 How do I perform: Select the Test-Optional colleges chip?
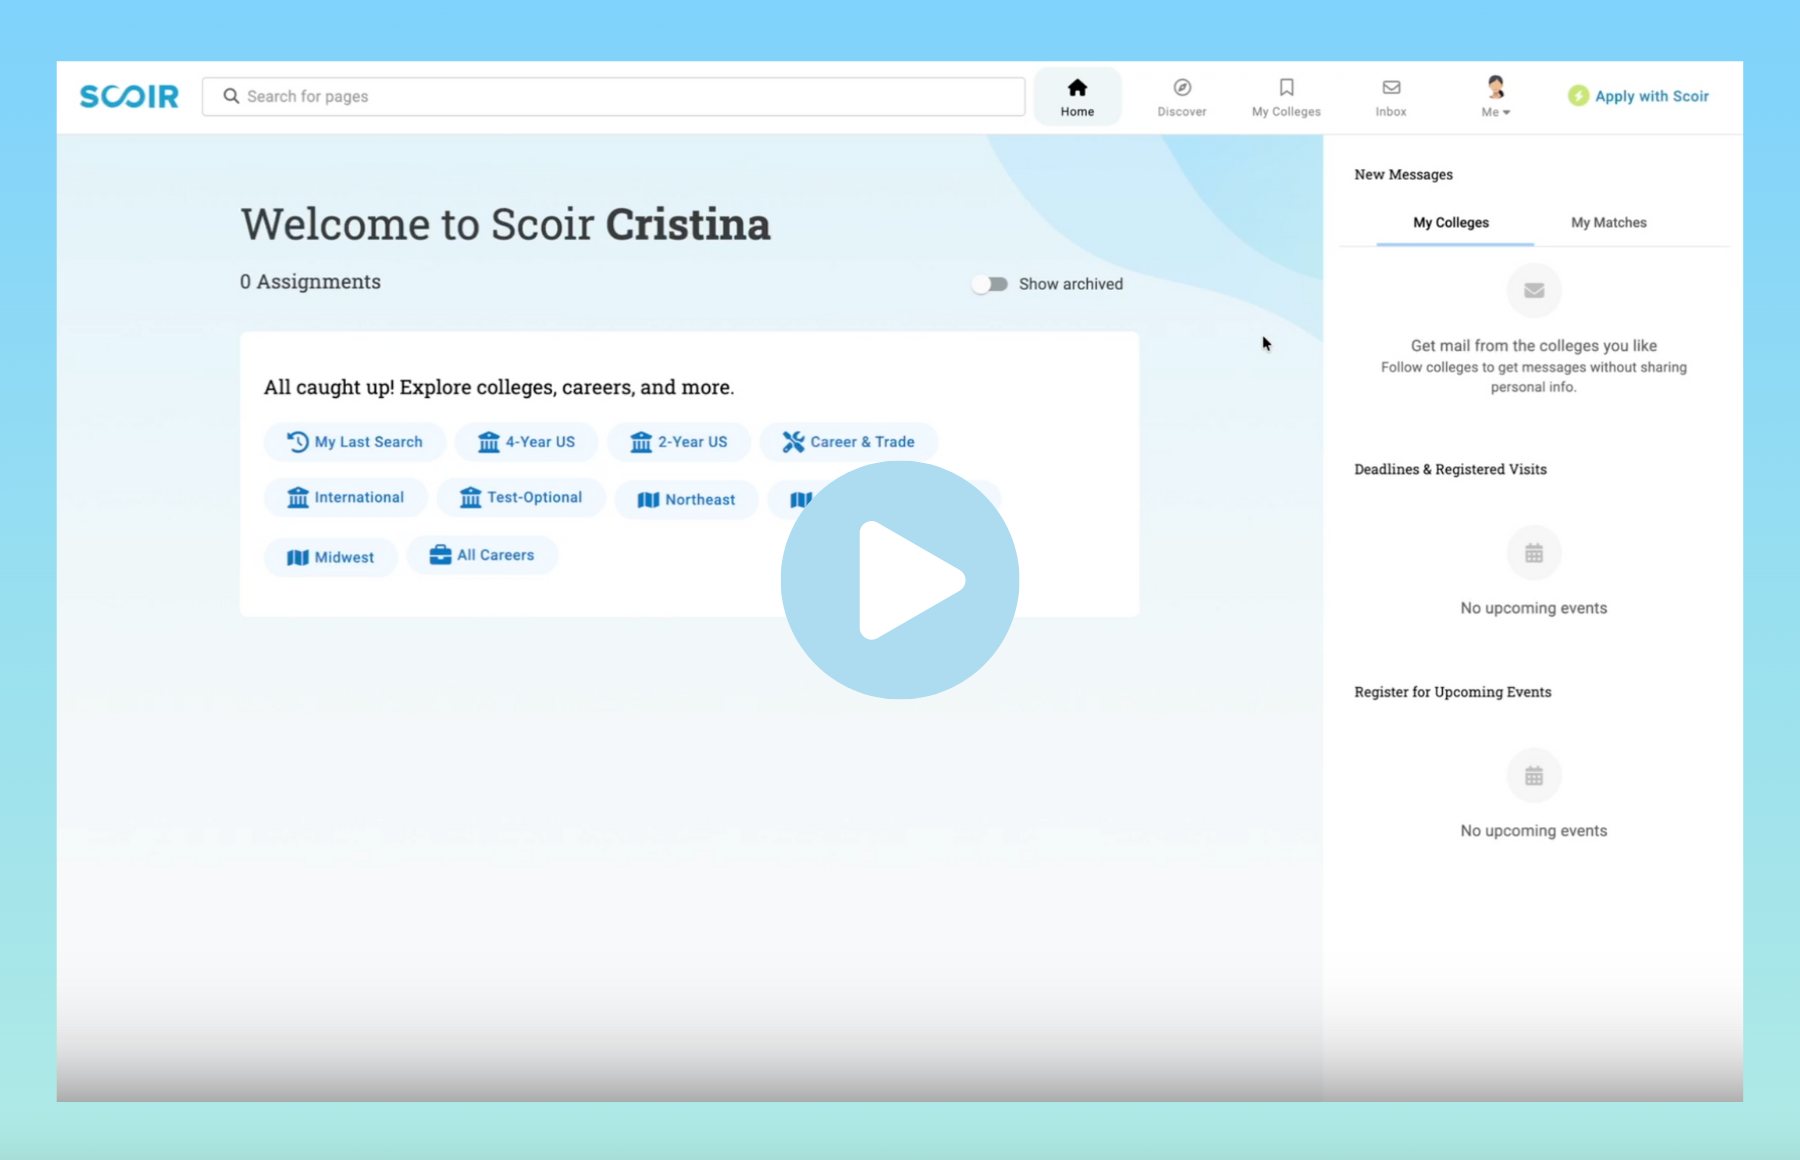(x=521, y=498)
